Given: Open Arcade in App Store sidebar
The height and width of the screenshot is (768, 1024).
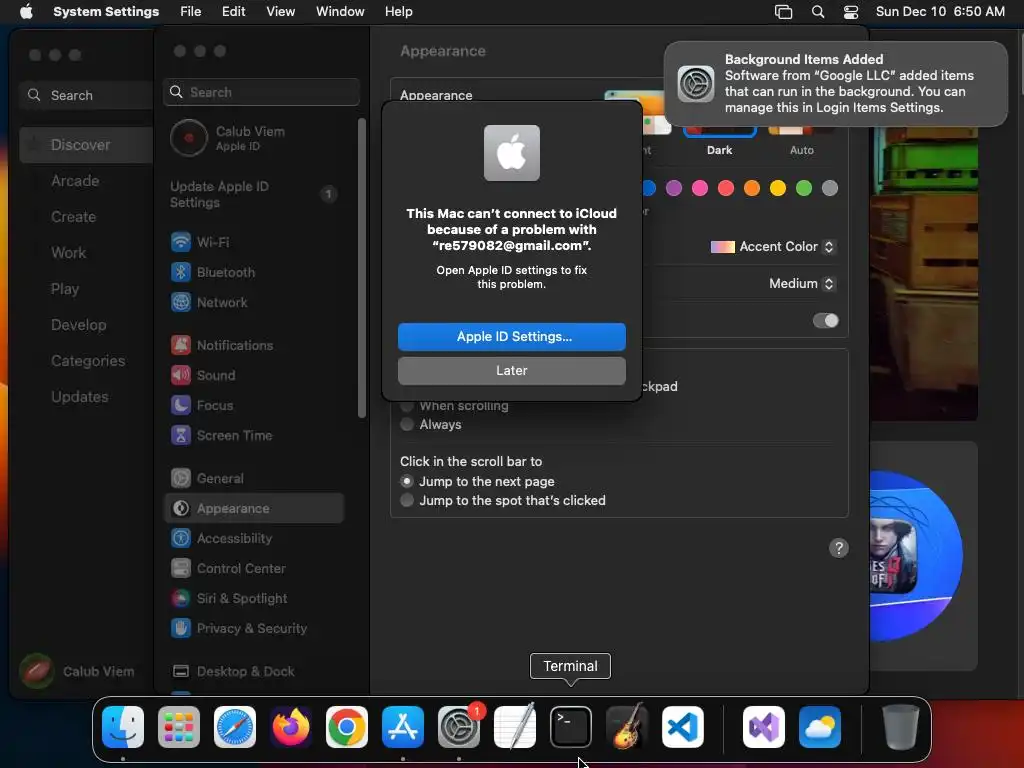Looking at the screenshot, I should click(86, 181).
